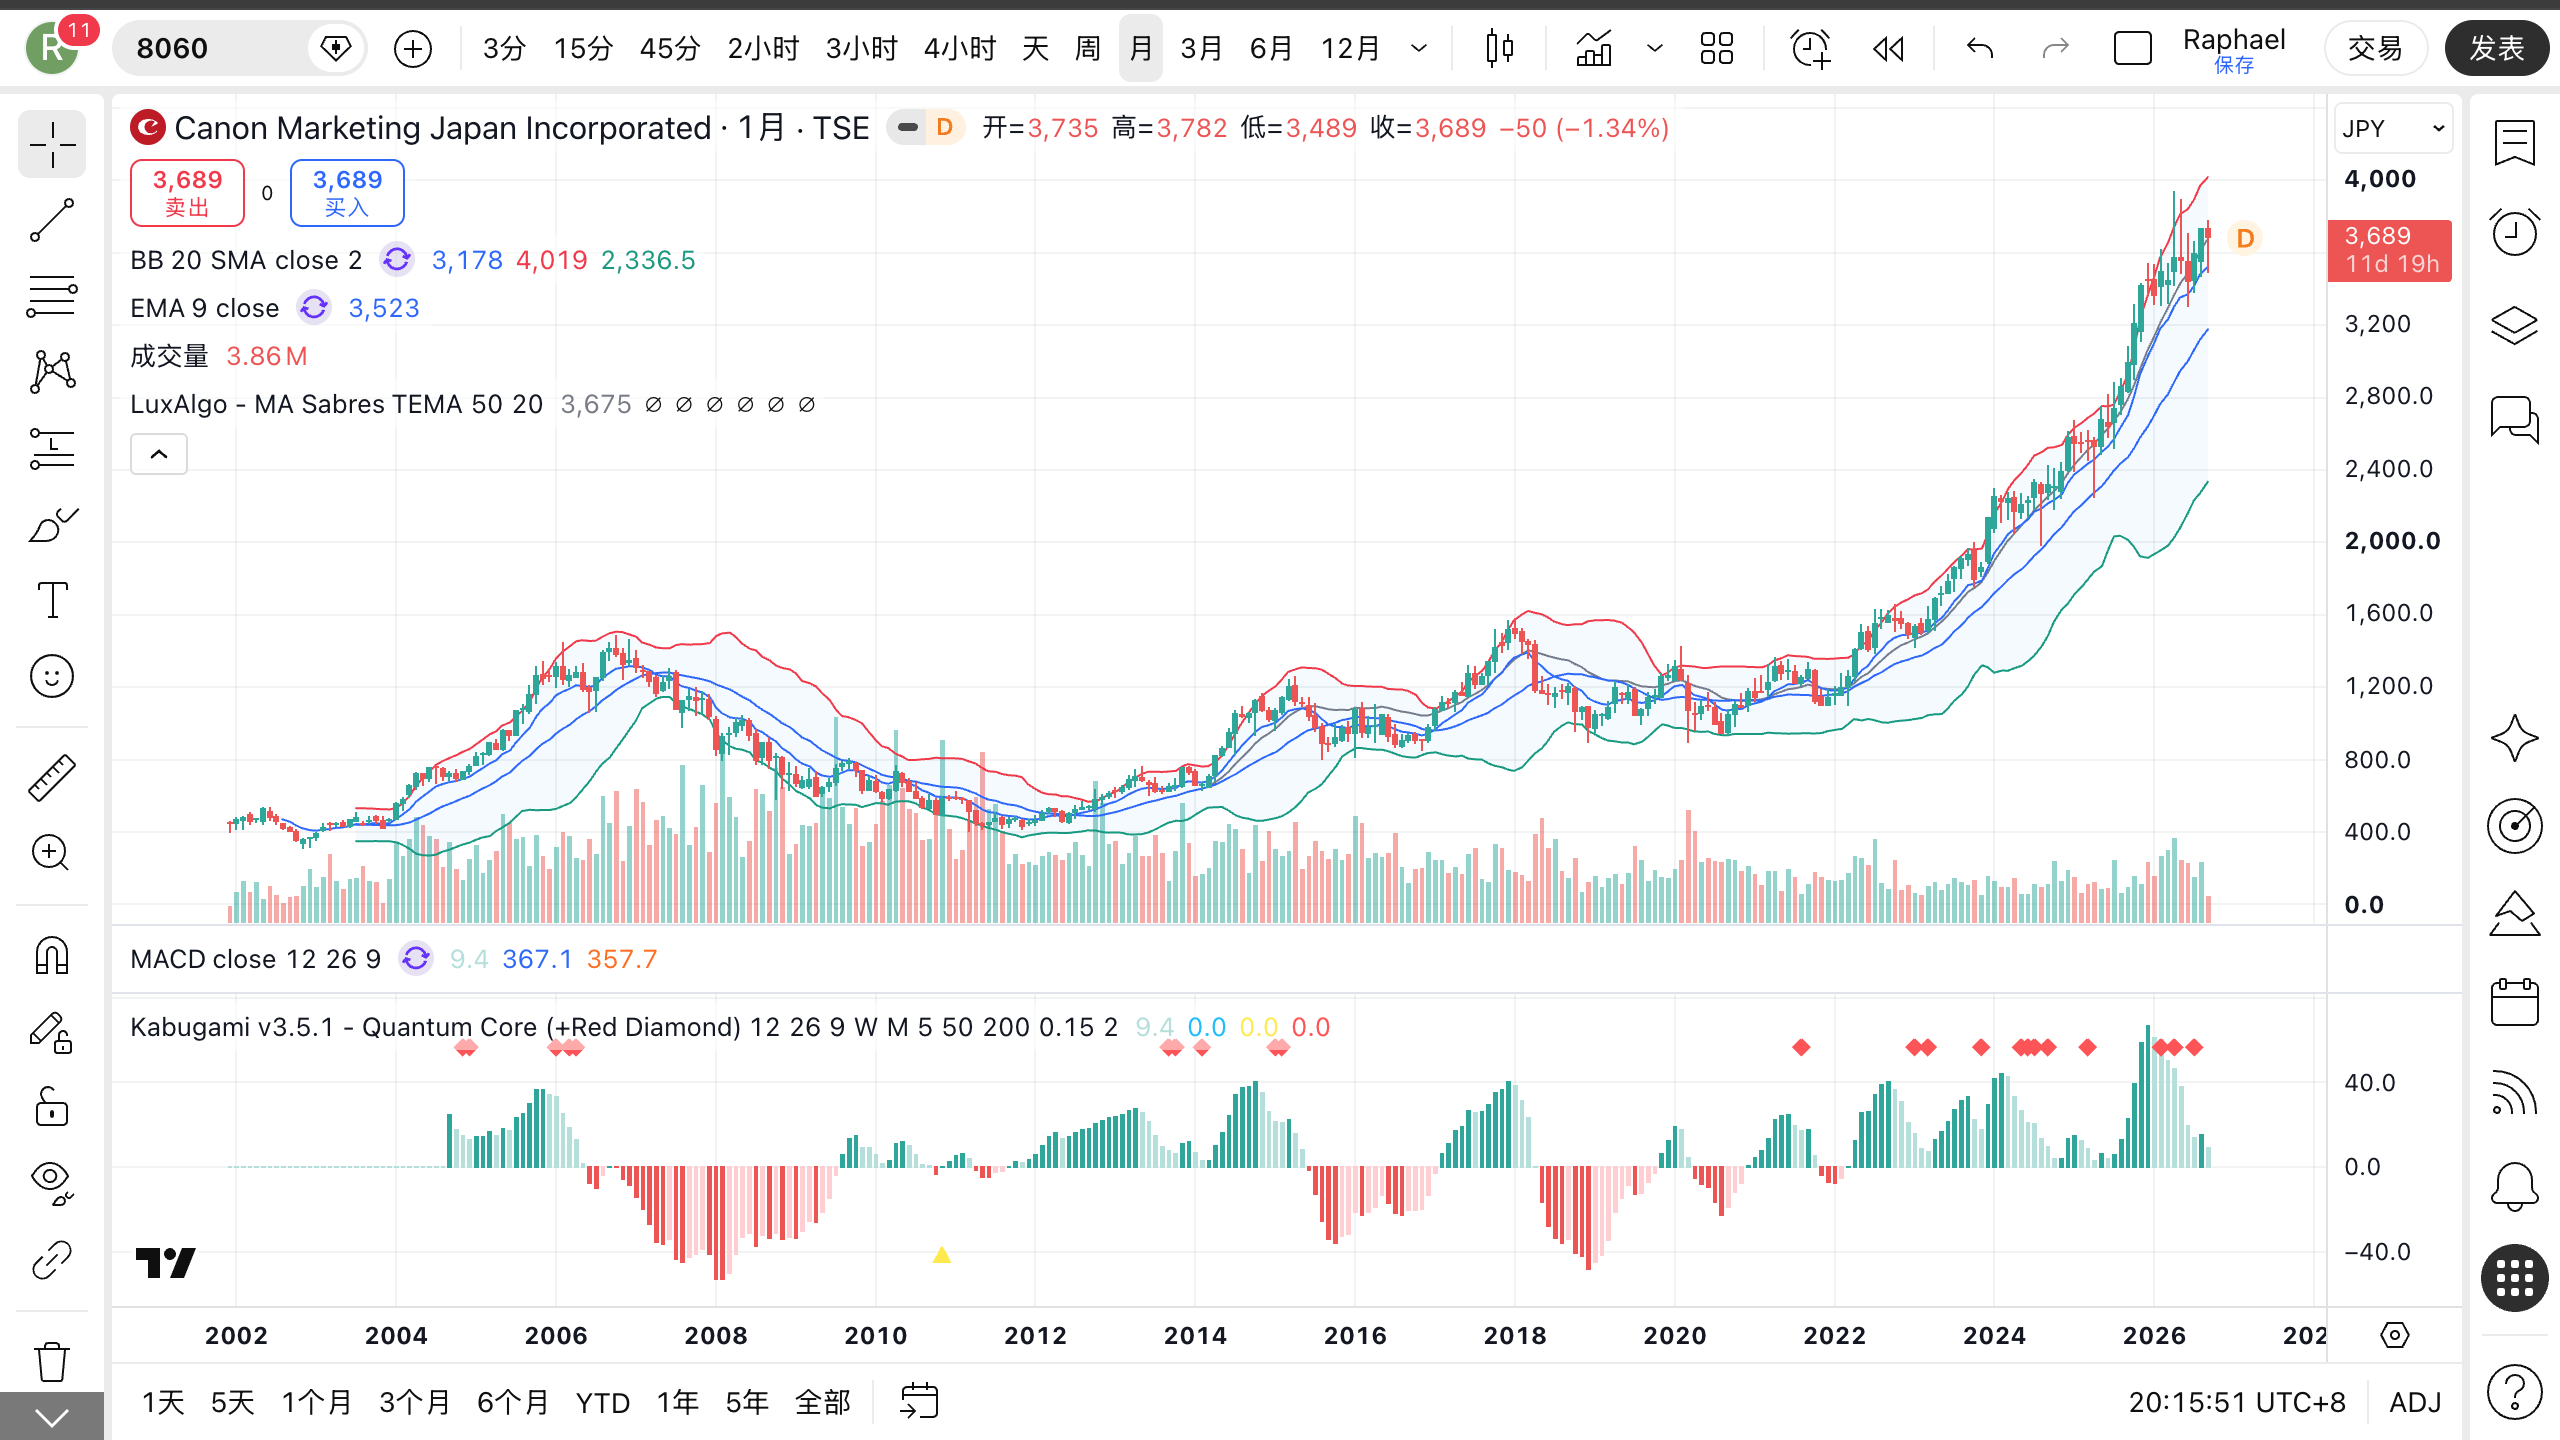Start bar replay mode
The image size is (2560, 1440).
[x=1888, y=48]
